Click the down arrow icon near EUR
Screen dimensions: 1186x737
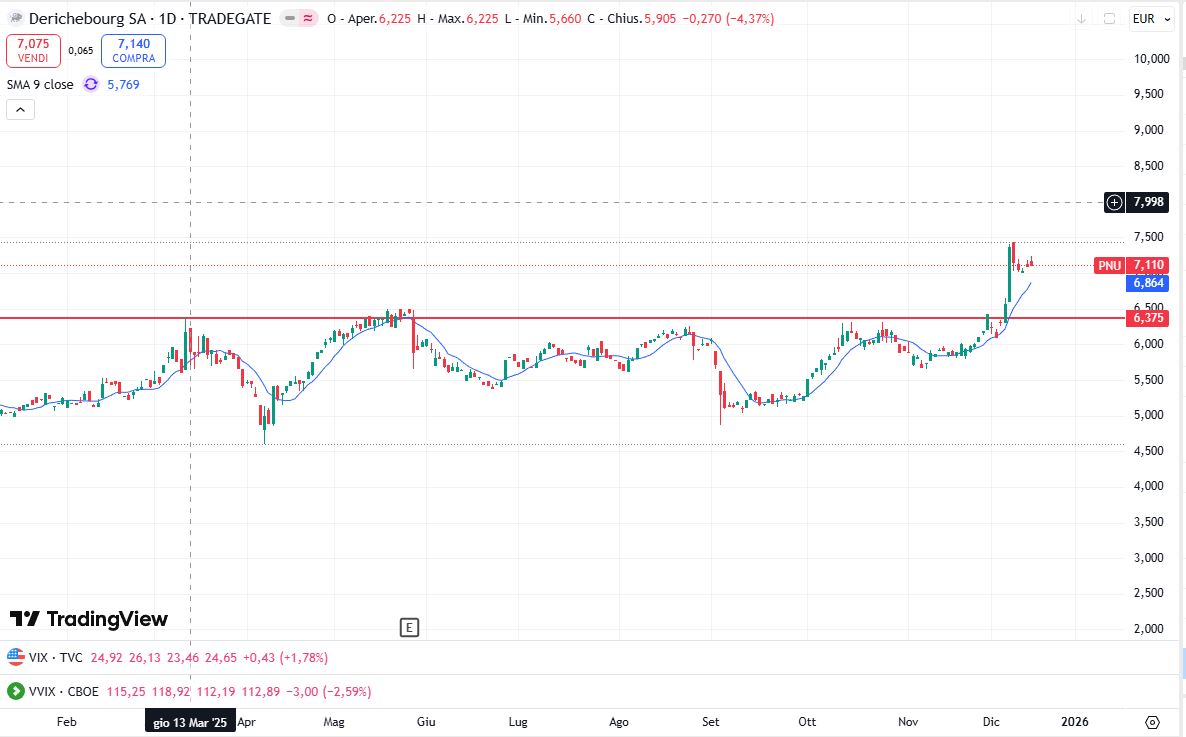point(1081,19)
